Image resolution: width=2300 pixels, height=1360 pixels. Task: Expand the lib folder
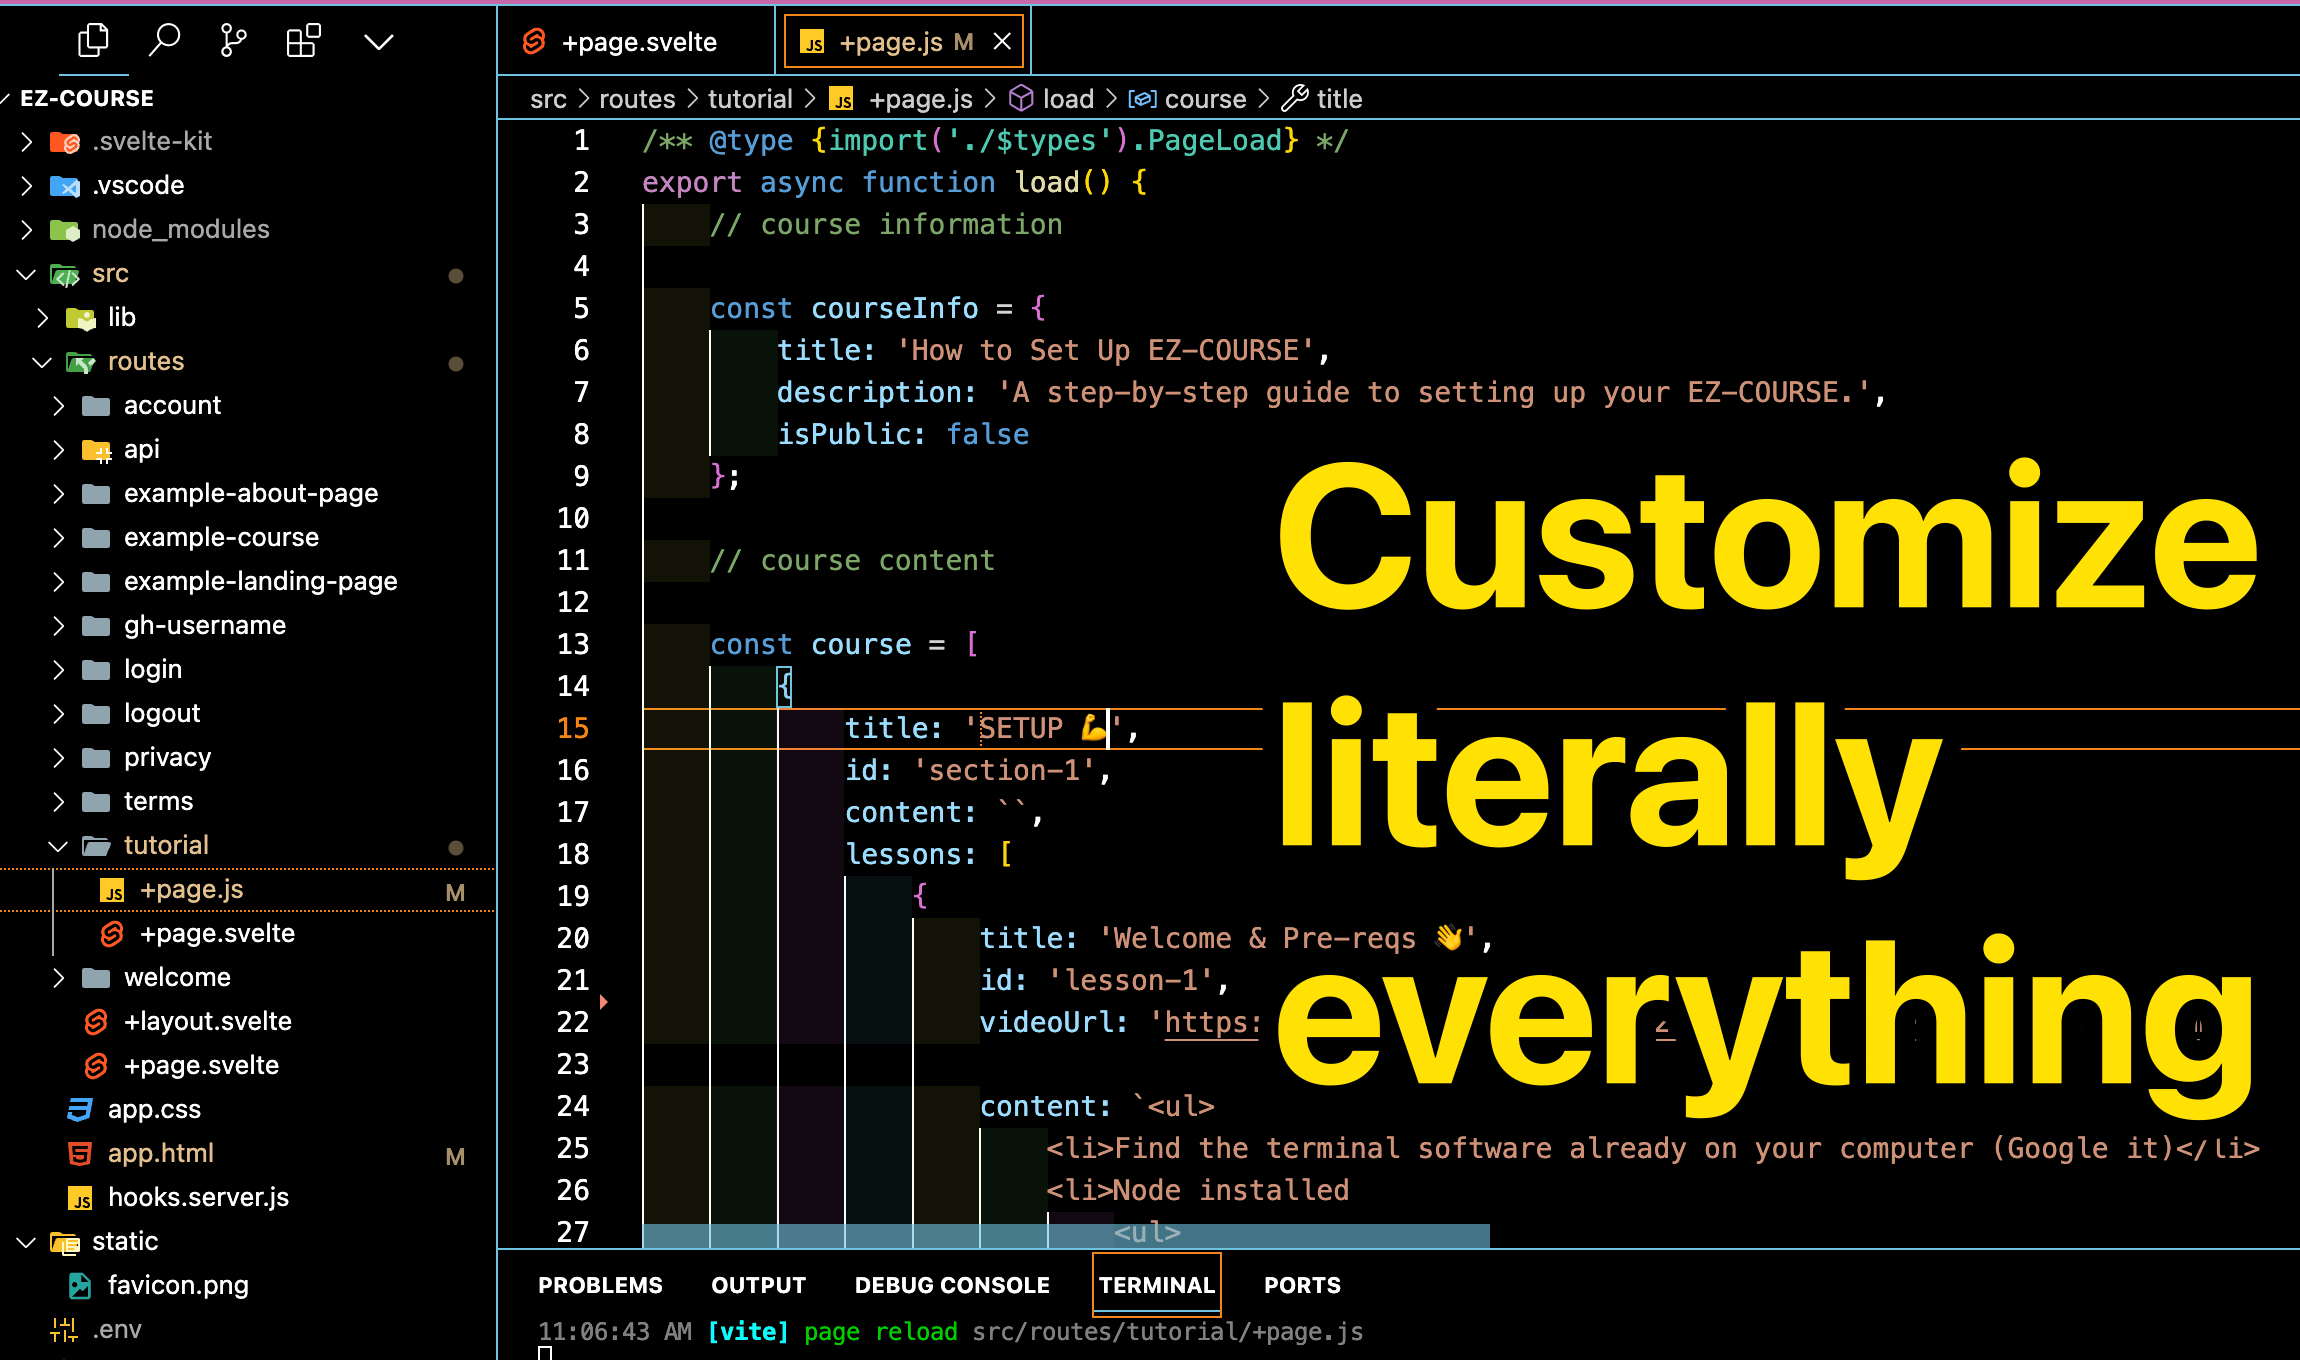coord(43,317)
